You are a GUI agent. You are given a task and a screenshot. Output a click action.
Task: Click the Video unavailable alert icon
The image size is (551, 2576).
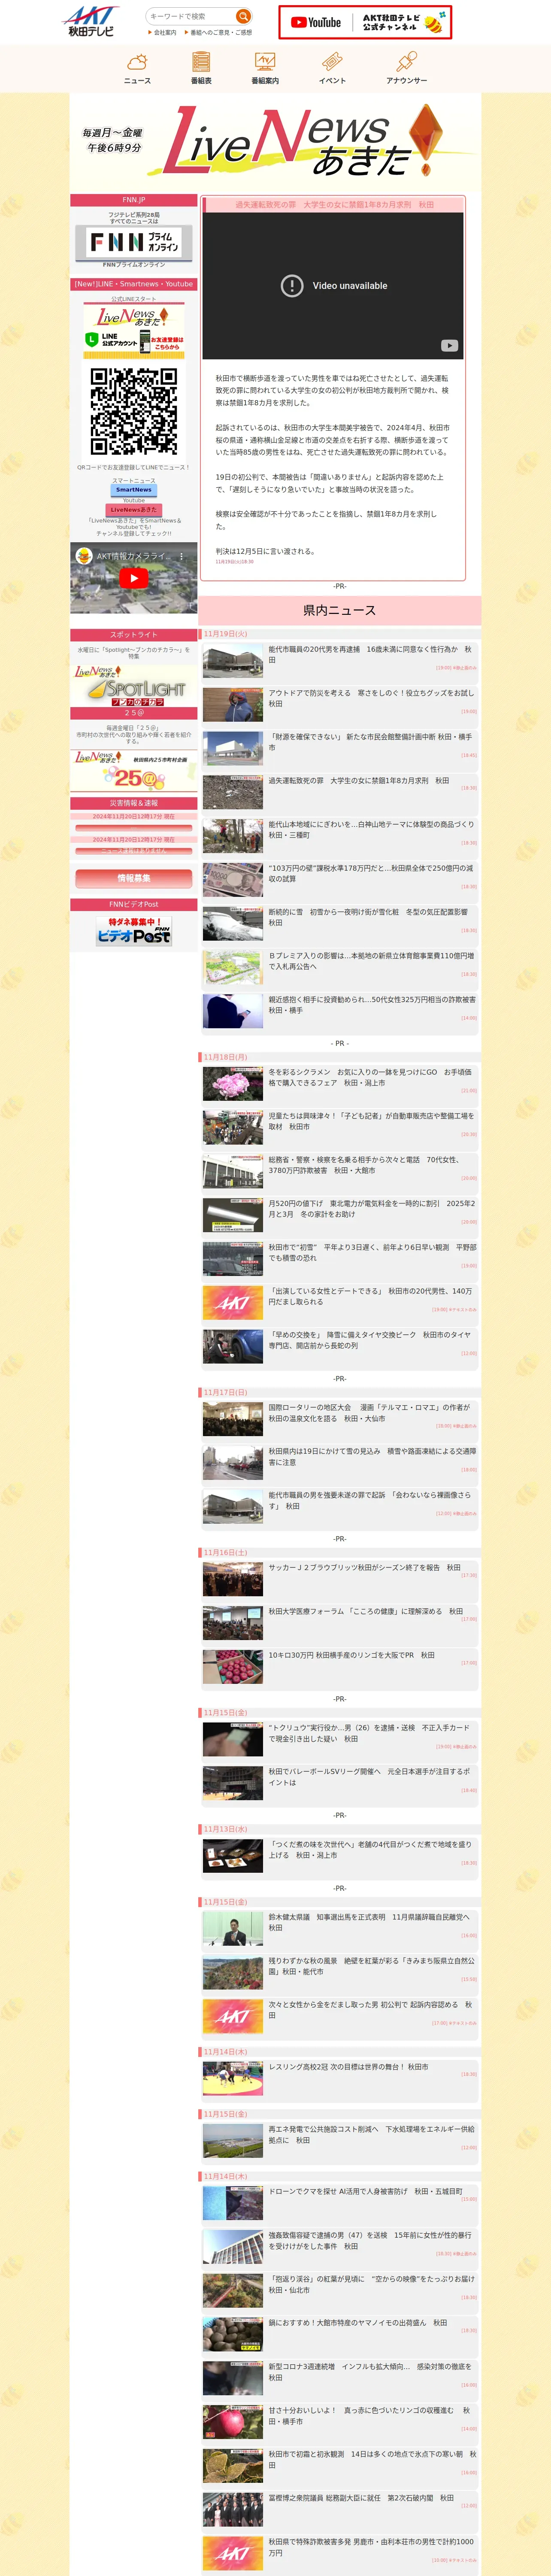[292, 286]
